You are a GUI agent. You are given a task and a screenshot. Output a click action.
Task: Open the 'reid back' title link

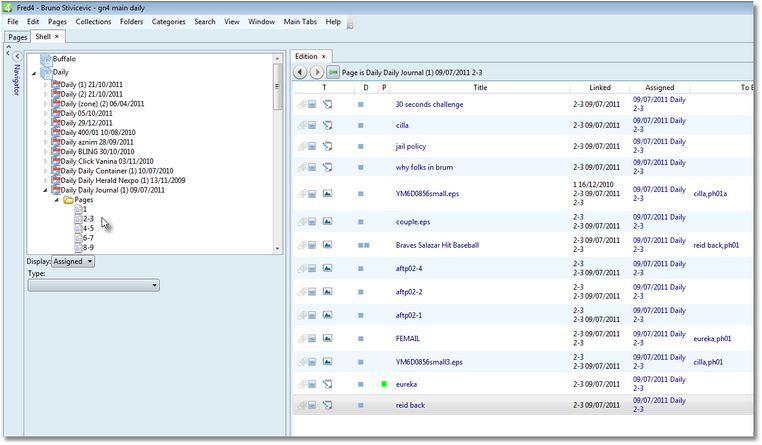410,405
